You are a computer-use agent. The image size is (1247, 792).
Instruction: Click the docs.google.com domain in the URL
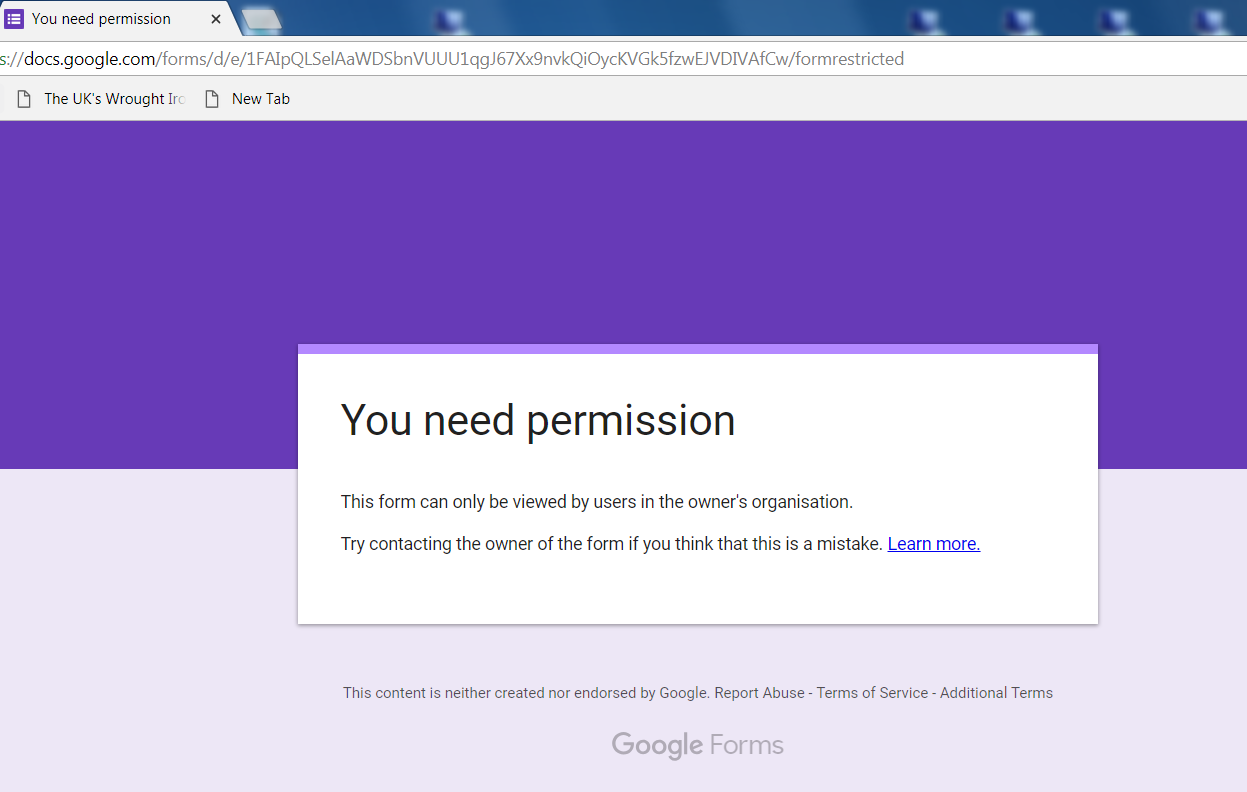[x=90, y=59]
